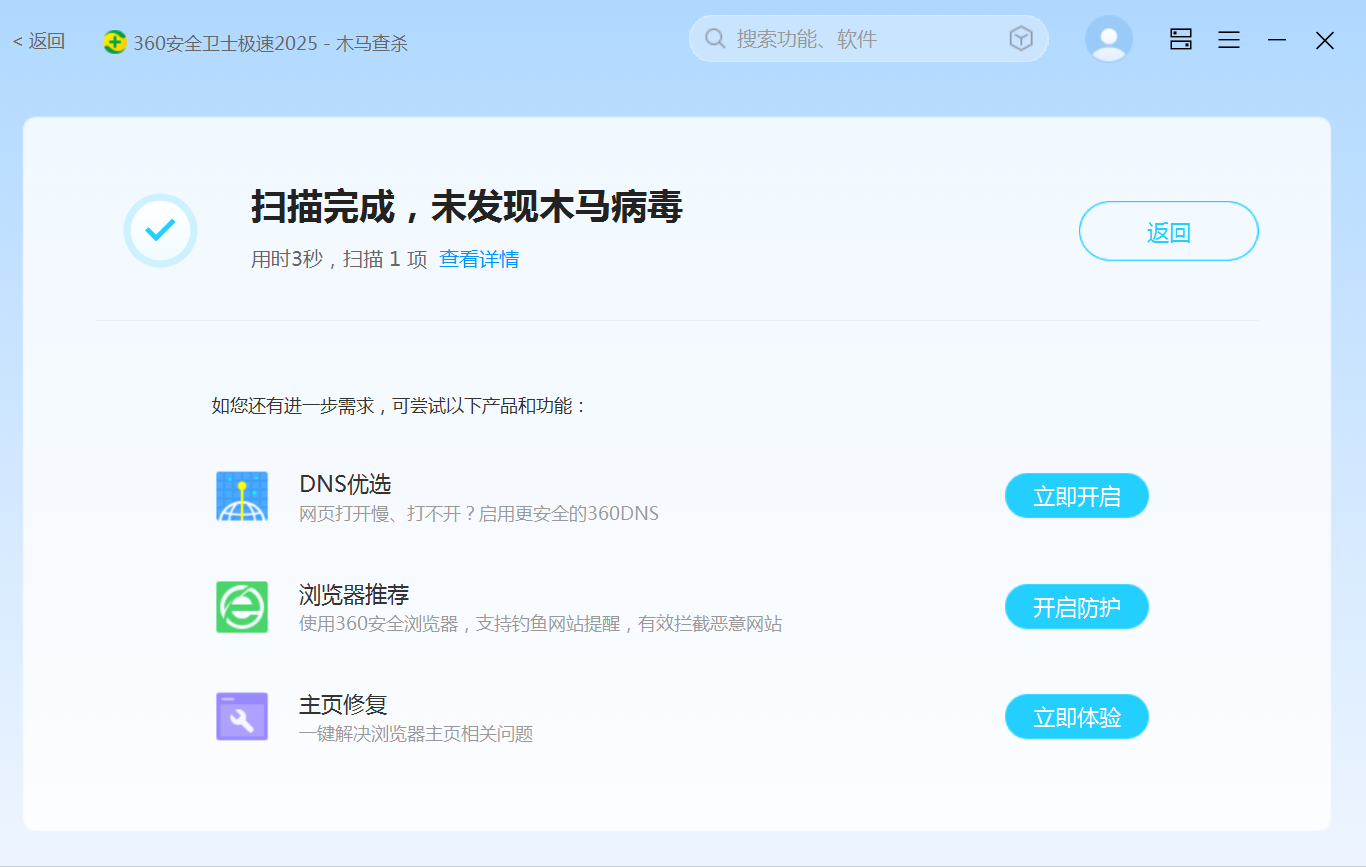Click 使用360安全浏览器 description text
Image resolution: width=1366 pixels, height=867 pixels.
540,624
